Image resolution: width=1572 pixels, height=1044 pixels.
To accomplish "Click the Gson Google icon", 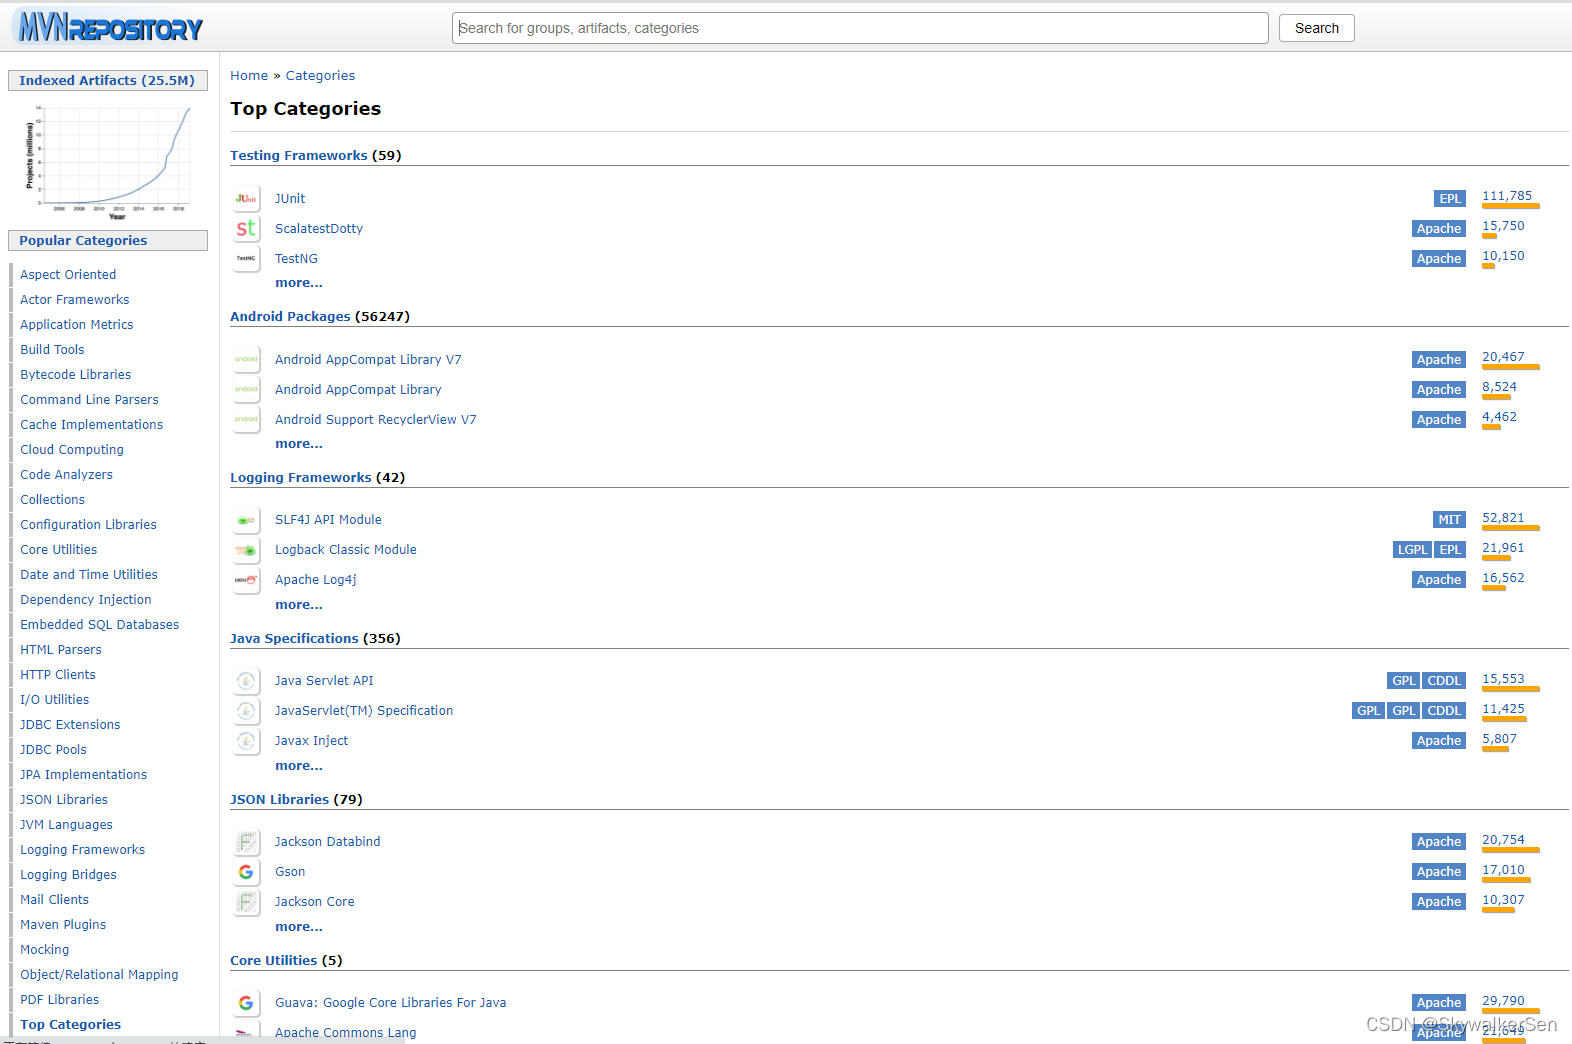I will (x=246, y=872).
